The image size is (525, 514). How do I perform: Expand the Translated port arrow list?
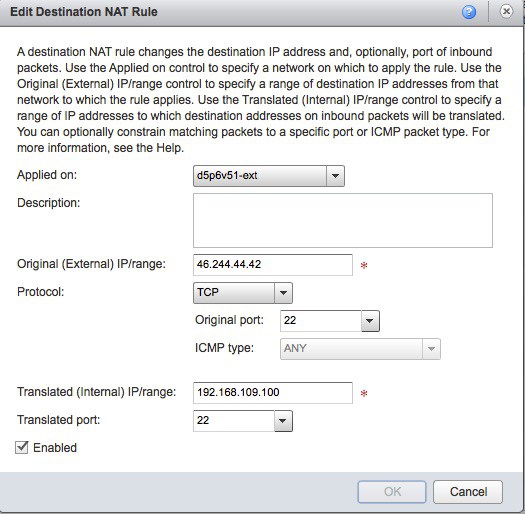(x=283, y=421)
